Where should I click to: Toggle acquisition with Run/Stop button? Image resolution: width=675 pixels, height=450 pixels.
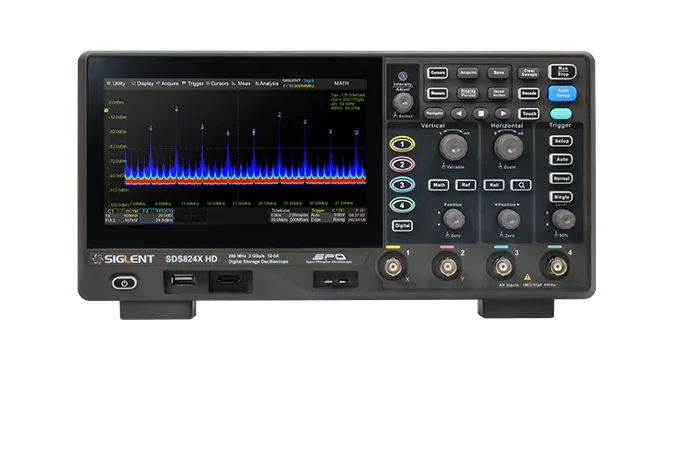tap(563, 72)
